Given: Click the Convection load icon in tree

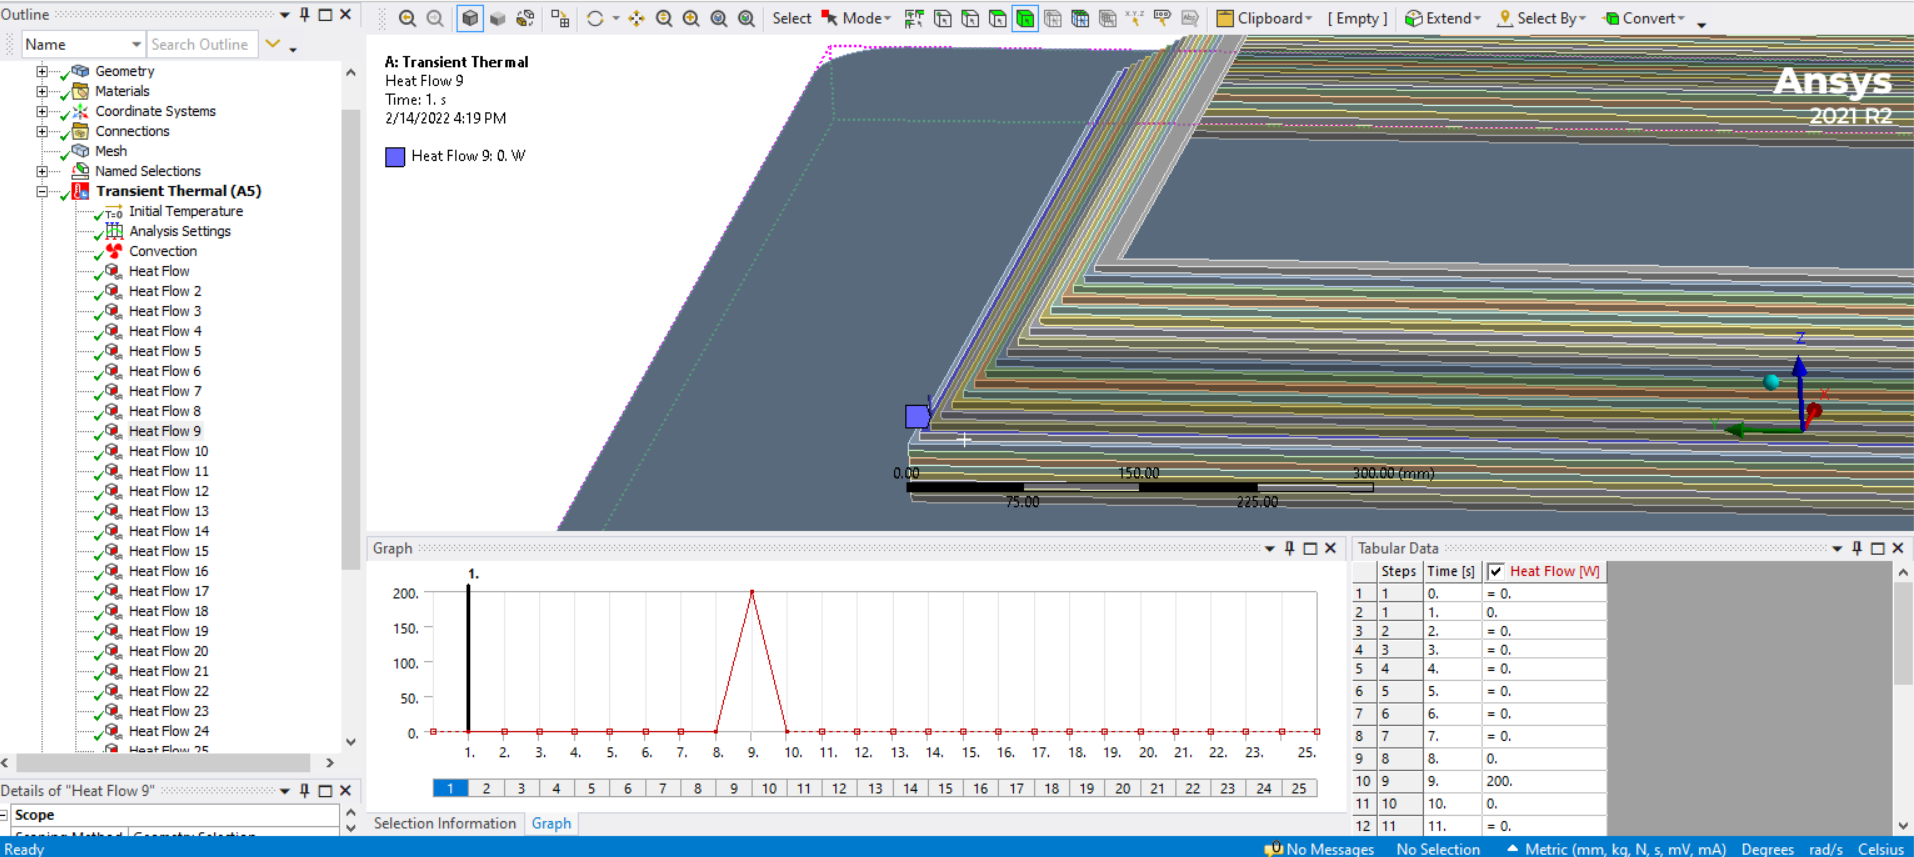Looking at the screenshot, I should click(x=114, y=251).
